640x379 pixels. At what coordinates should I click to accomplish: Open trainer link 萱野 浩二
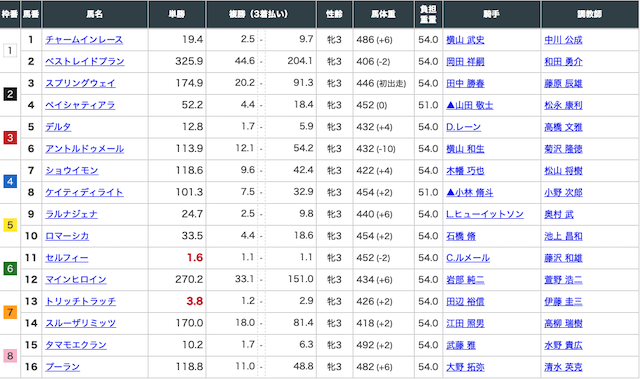click(563, 280)
